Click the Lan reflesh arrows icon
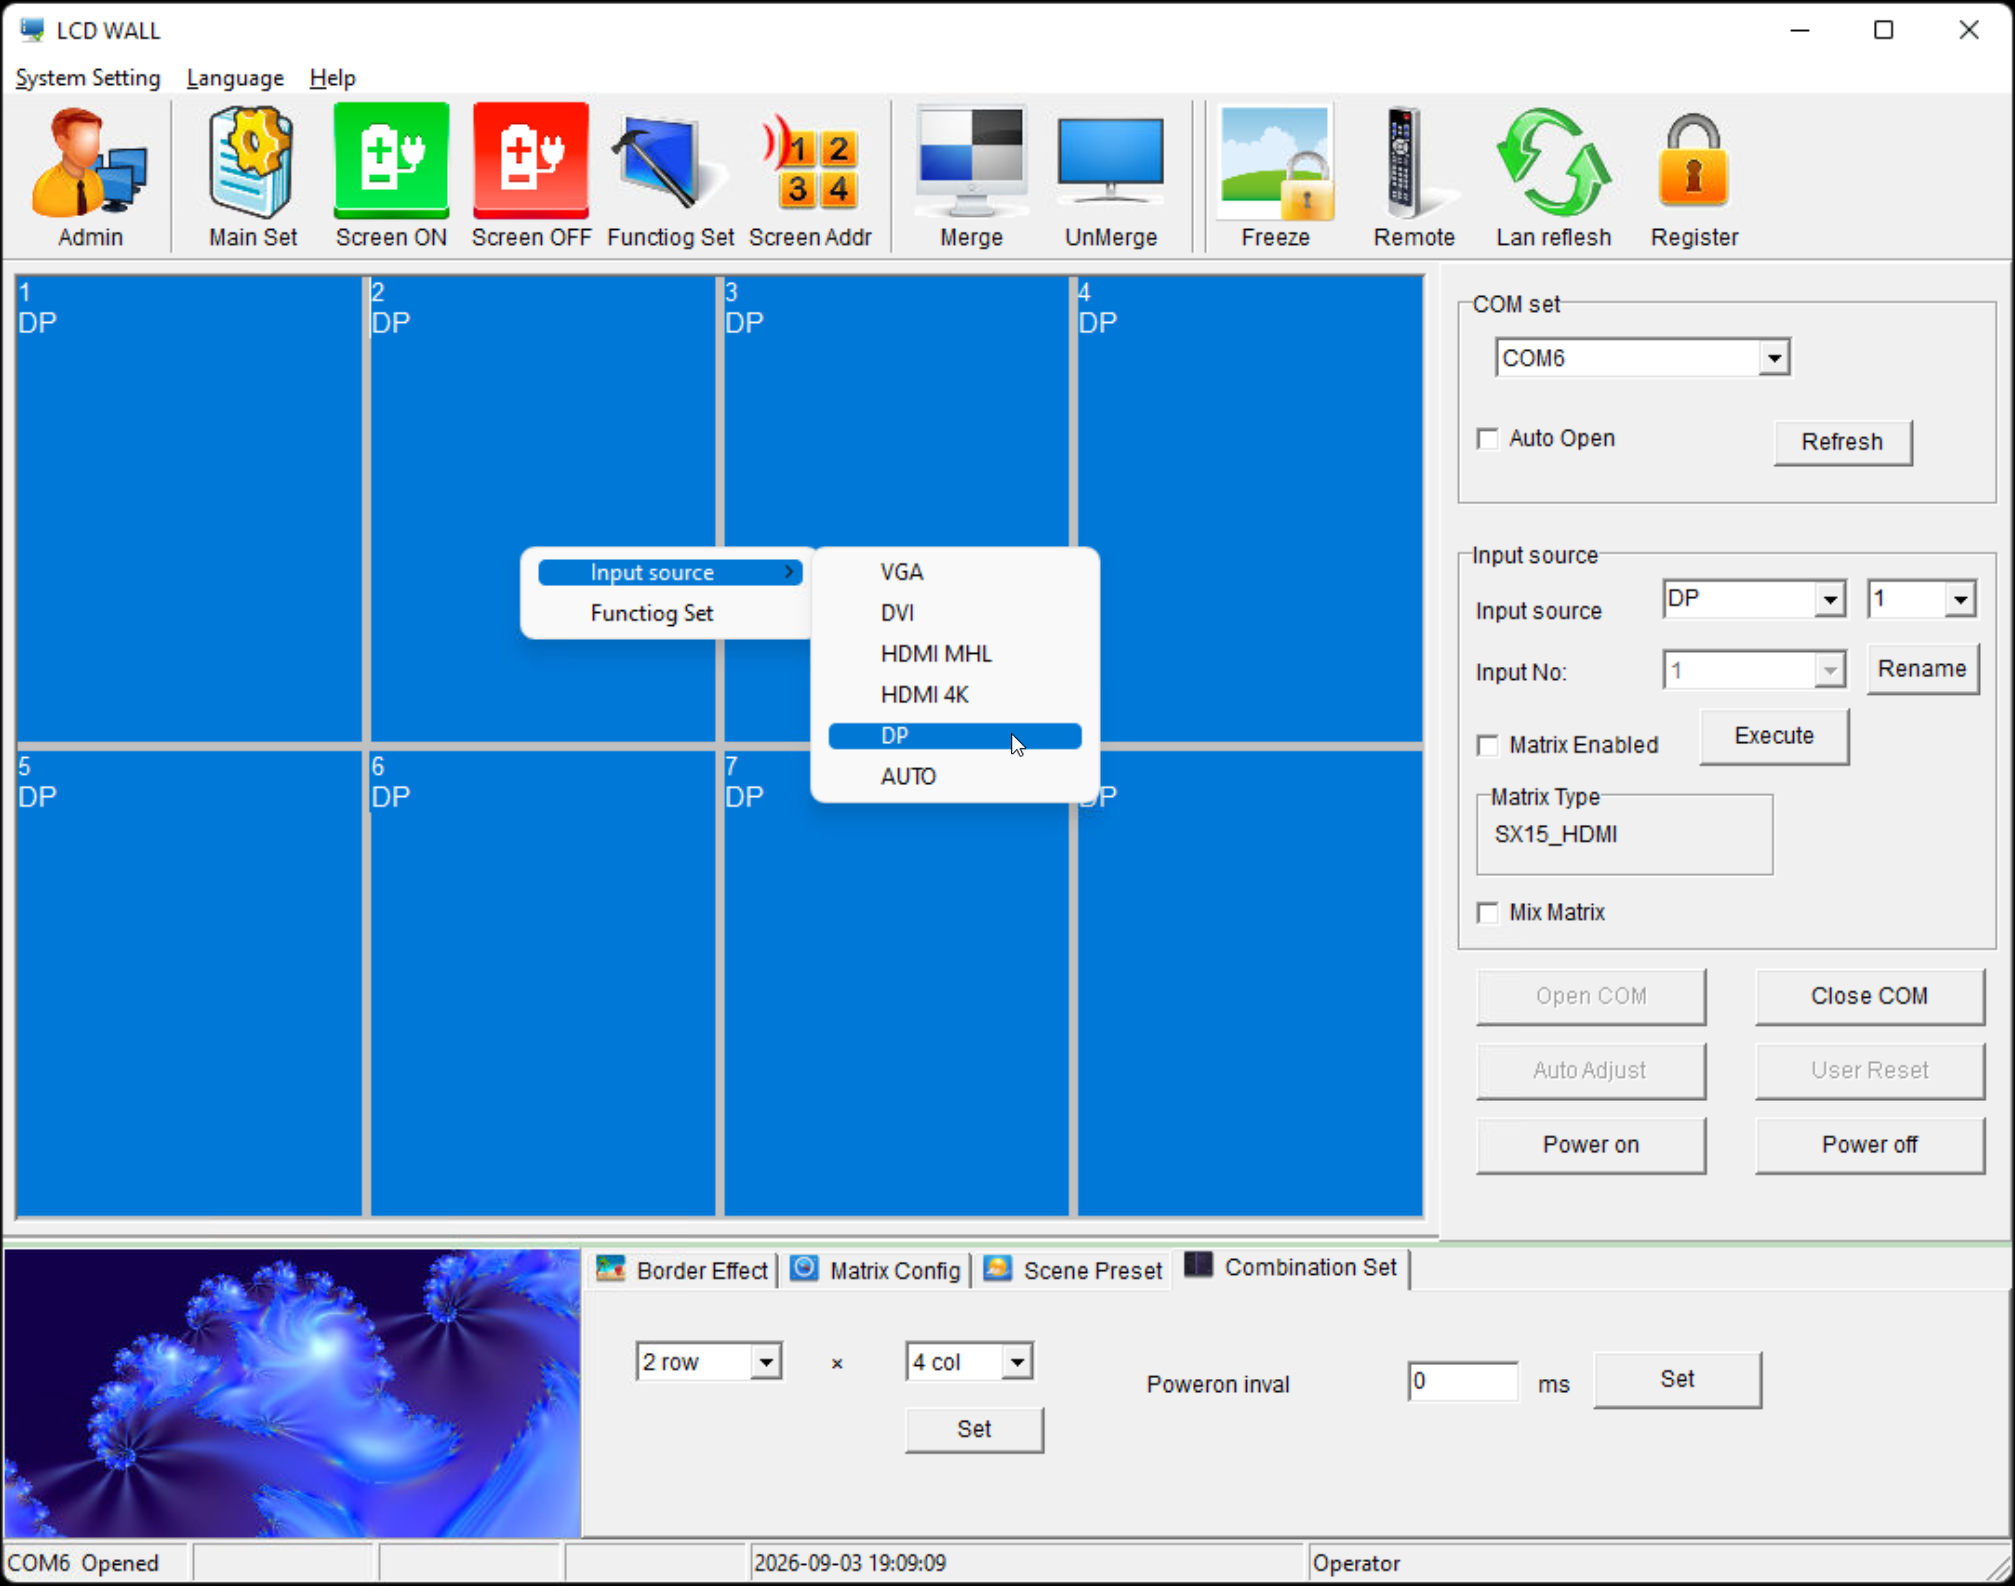The image size is (2015, 1586). coord(1553,161)
